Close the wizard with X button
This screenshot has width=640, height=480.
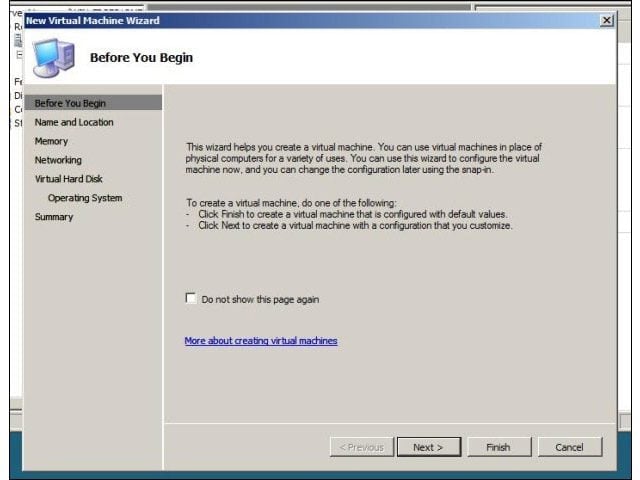[x=607, y=20]
